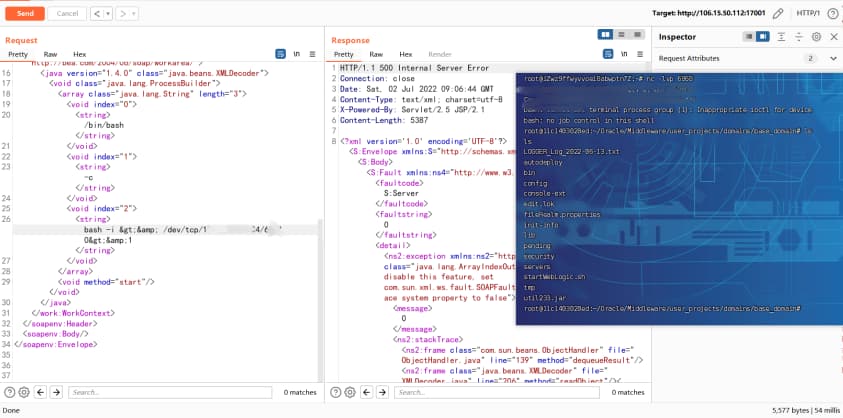The width and height of the screenshot is (843, 418).
Task: Select side-by-side split layout view
Action: pos(606,35)
